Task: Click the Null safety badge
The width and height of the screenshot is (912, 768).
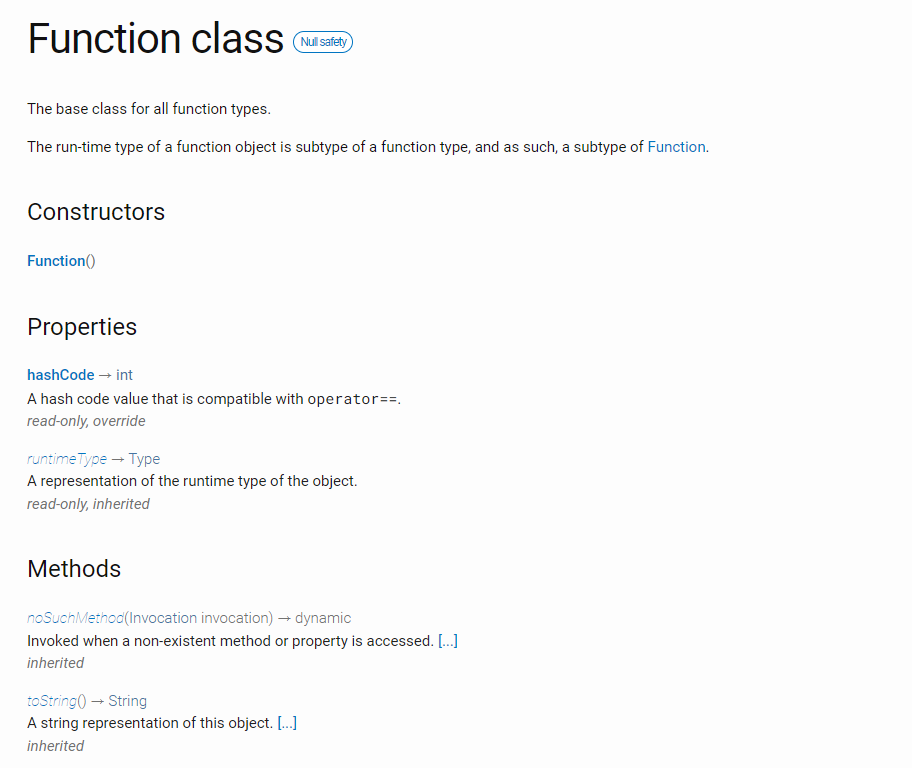Action: (x=323, y=42)
